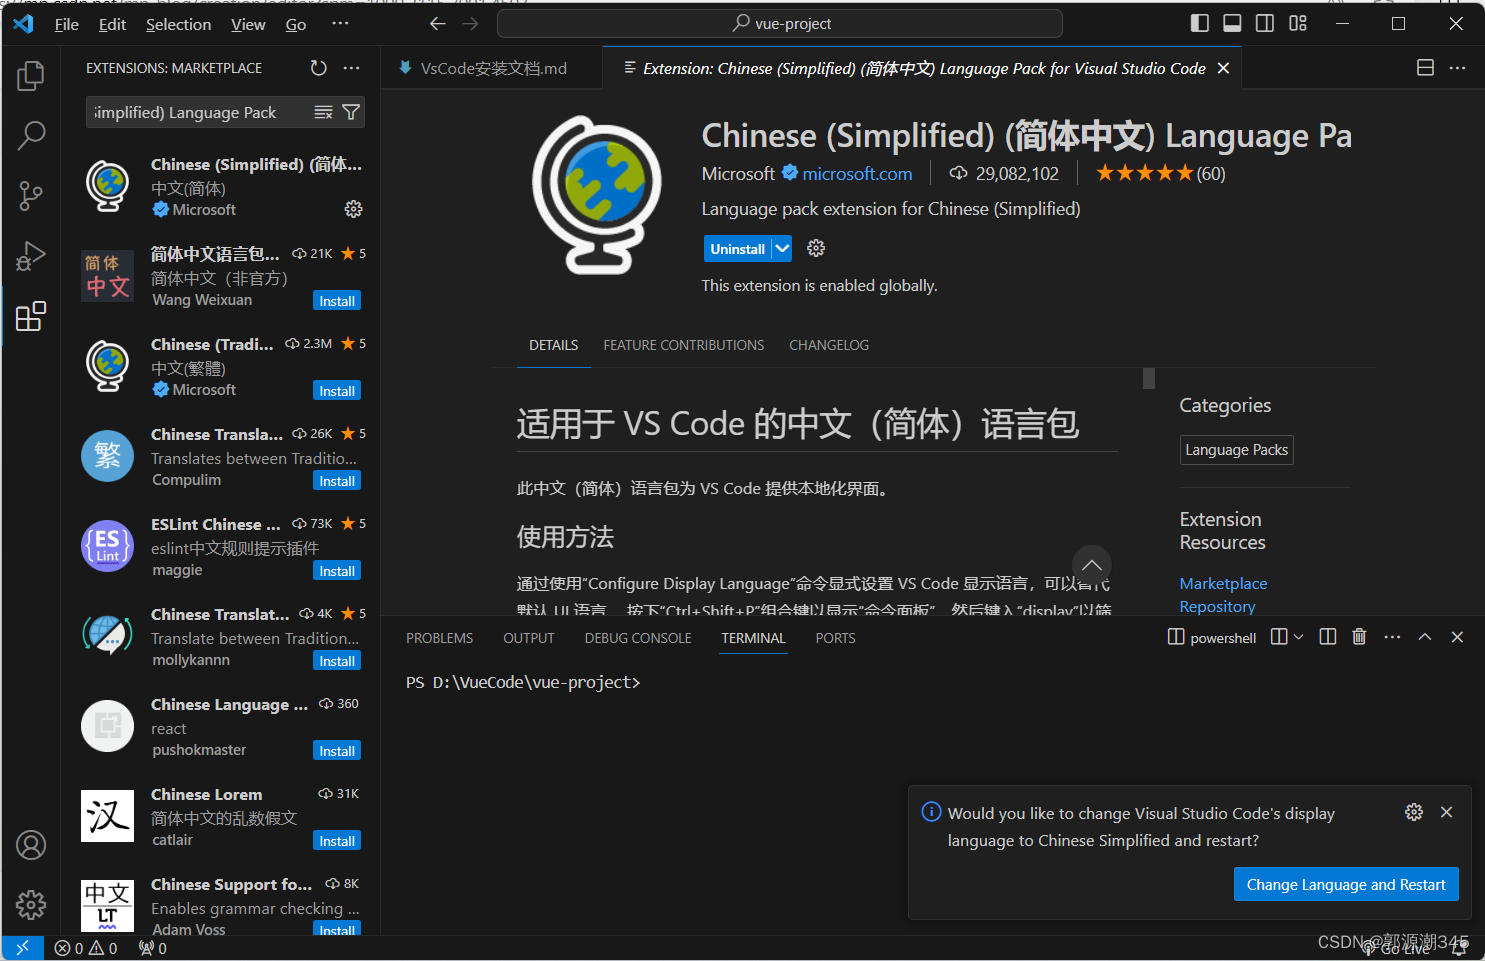Screen dimensions: 1485x961
Task: Open the Source Control view
Action: click(31, 196)
